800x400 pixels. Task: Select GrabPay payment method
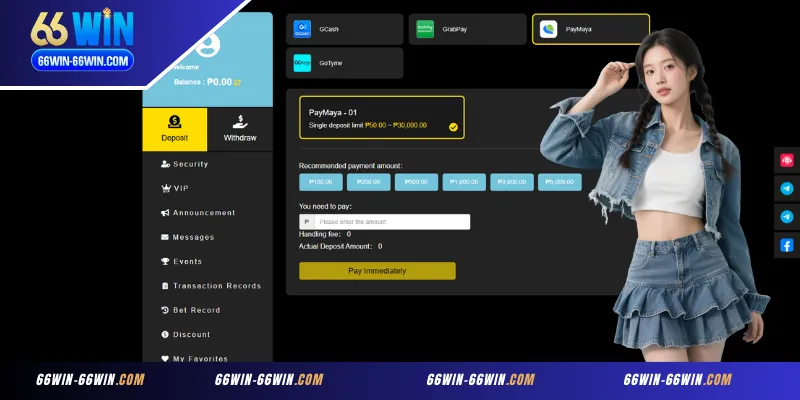click(x=467, y=29)
